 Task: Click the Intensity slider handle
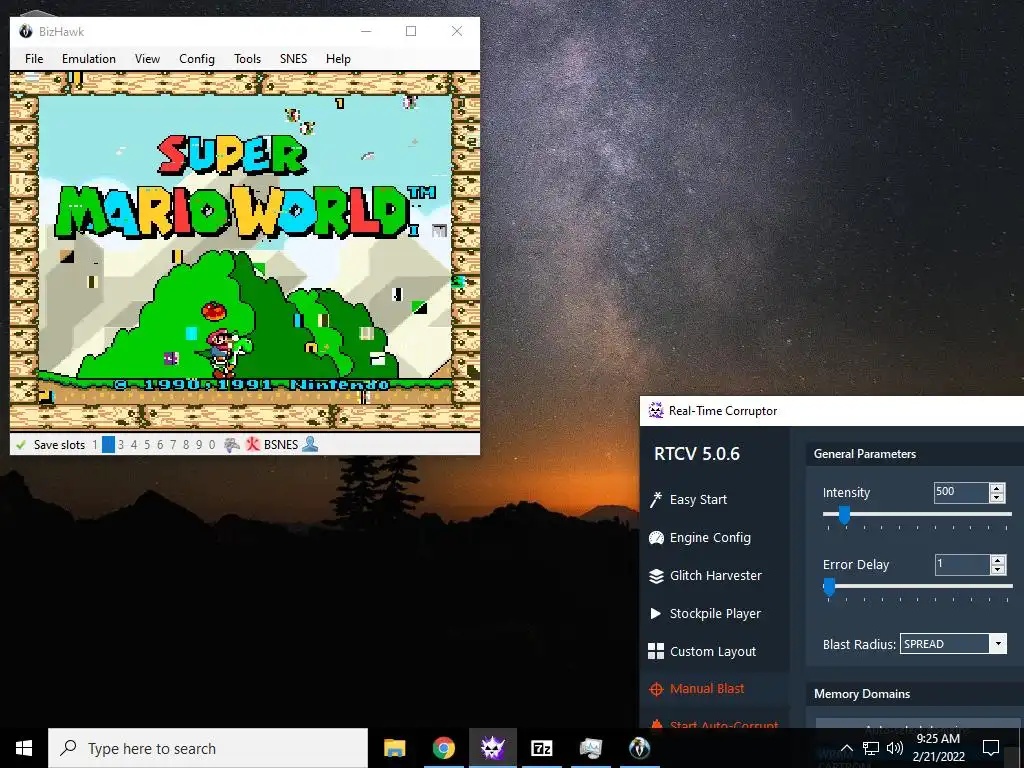coord(844,515)
